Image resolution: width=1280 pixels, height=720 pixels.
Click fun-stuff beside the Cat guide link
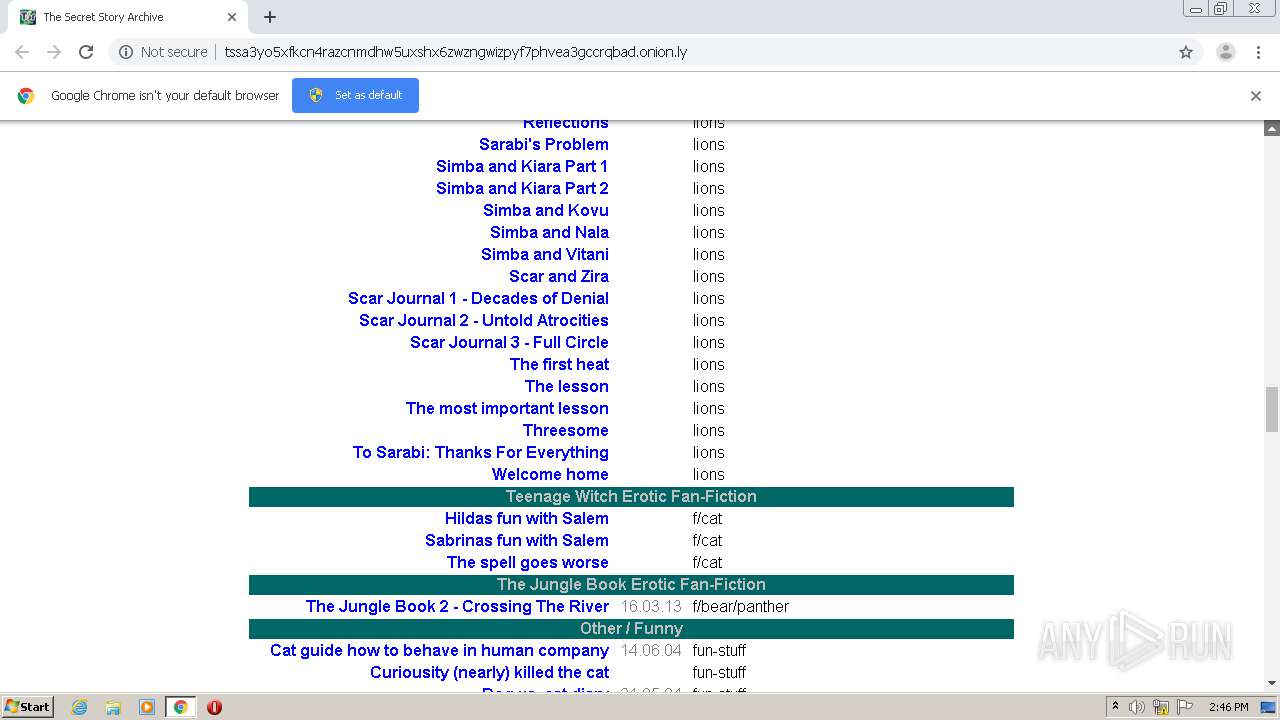(719, 650)
